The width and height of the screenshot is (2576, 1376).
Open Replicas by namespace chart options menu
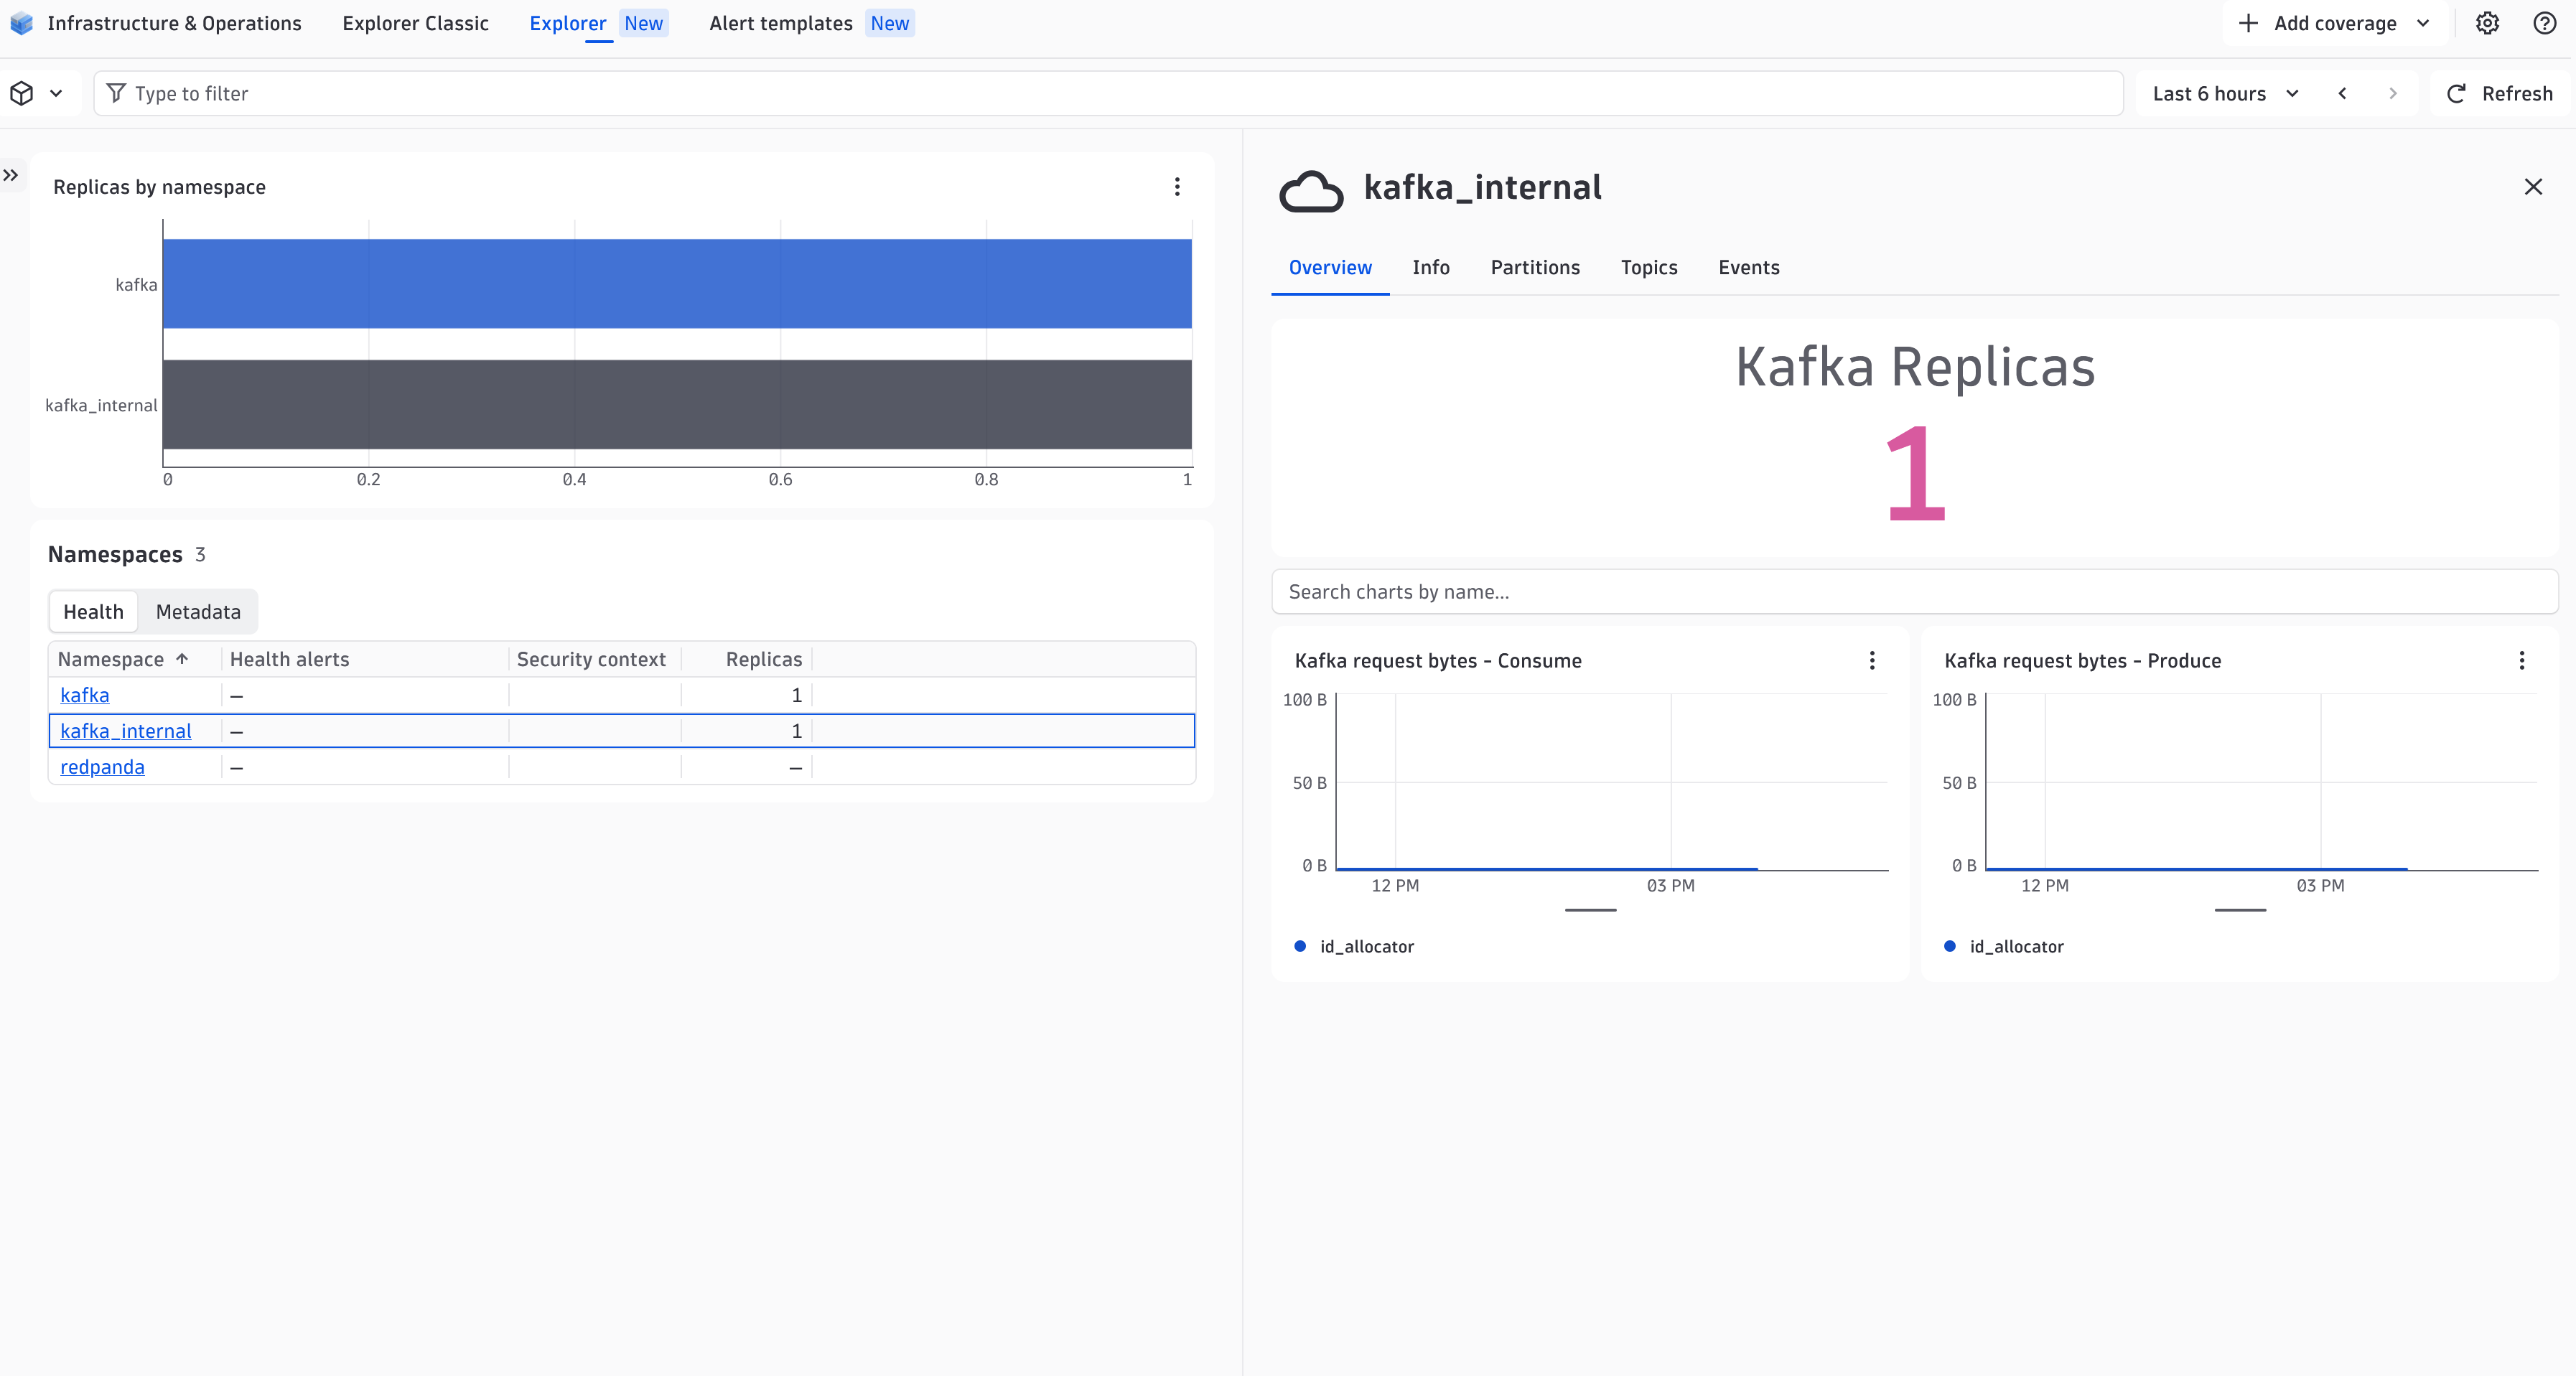coord(1177,187)
